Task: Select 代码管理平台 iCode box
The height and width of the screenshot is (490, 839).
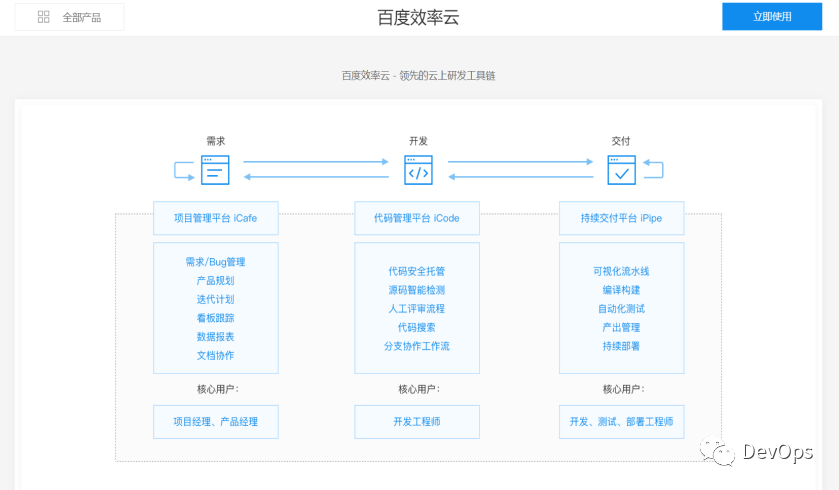Action: pos(417,218)
